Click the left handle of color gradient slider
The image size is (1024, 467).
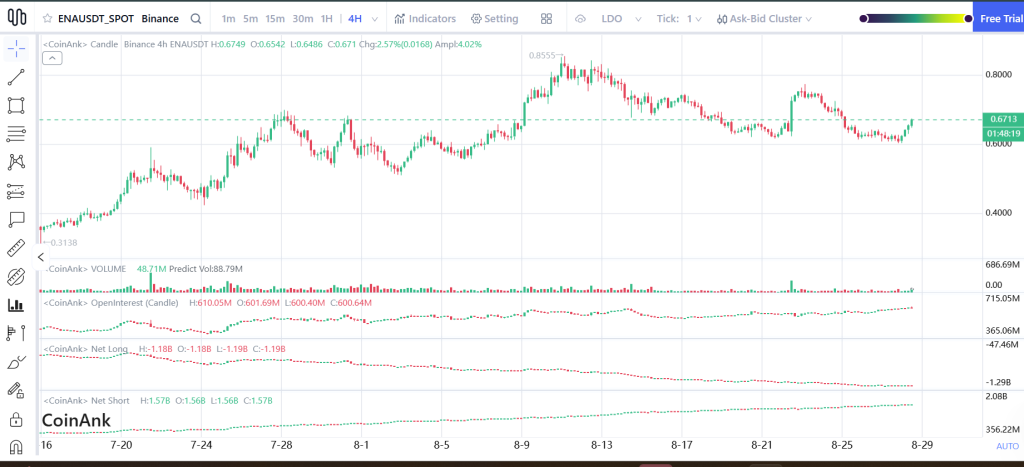point(863,19)
